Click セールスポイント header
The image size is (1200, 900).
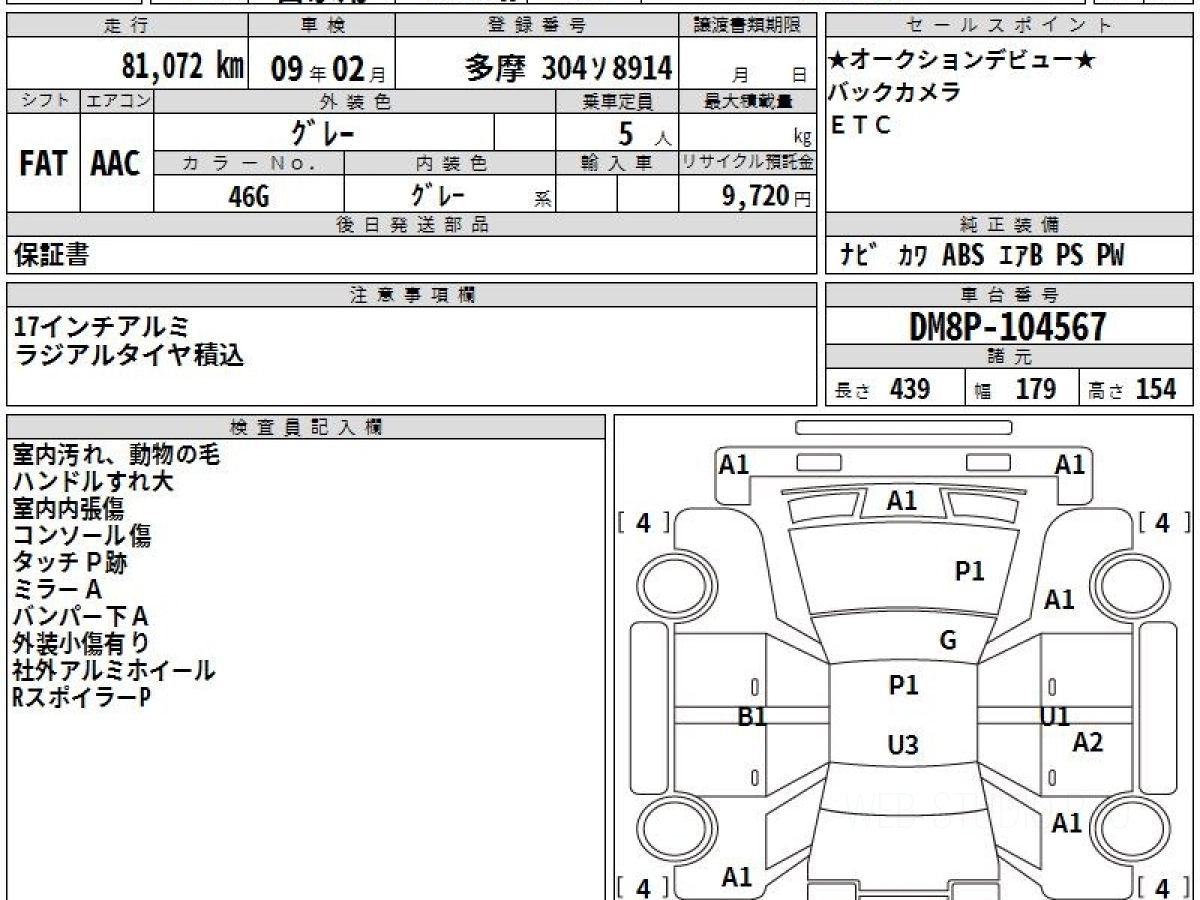click(1009, 25)
